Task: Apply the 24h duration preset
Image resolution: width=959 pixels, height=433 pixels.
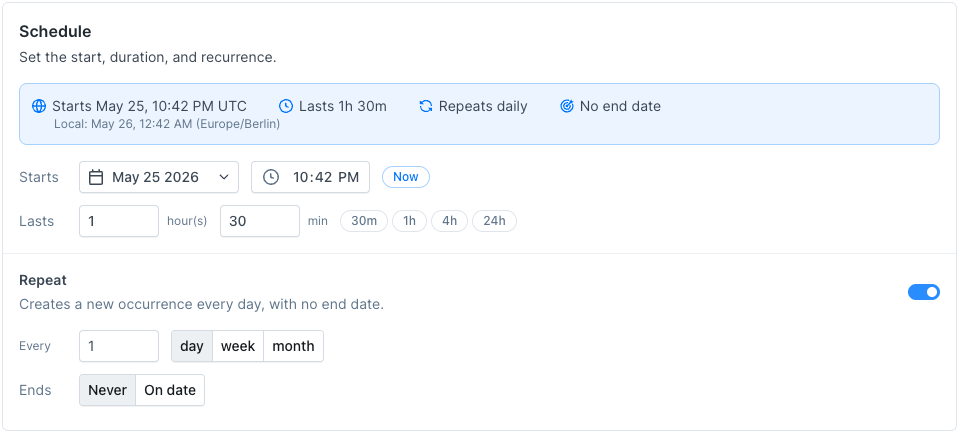Action: click(494, 221)
